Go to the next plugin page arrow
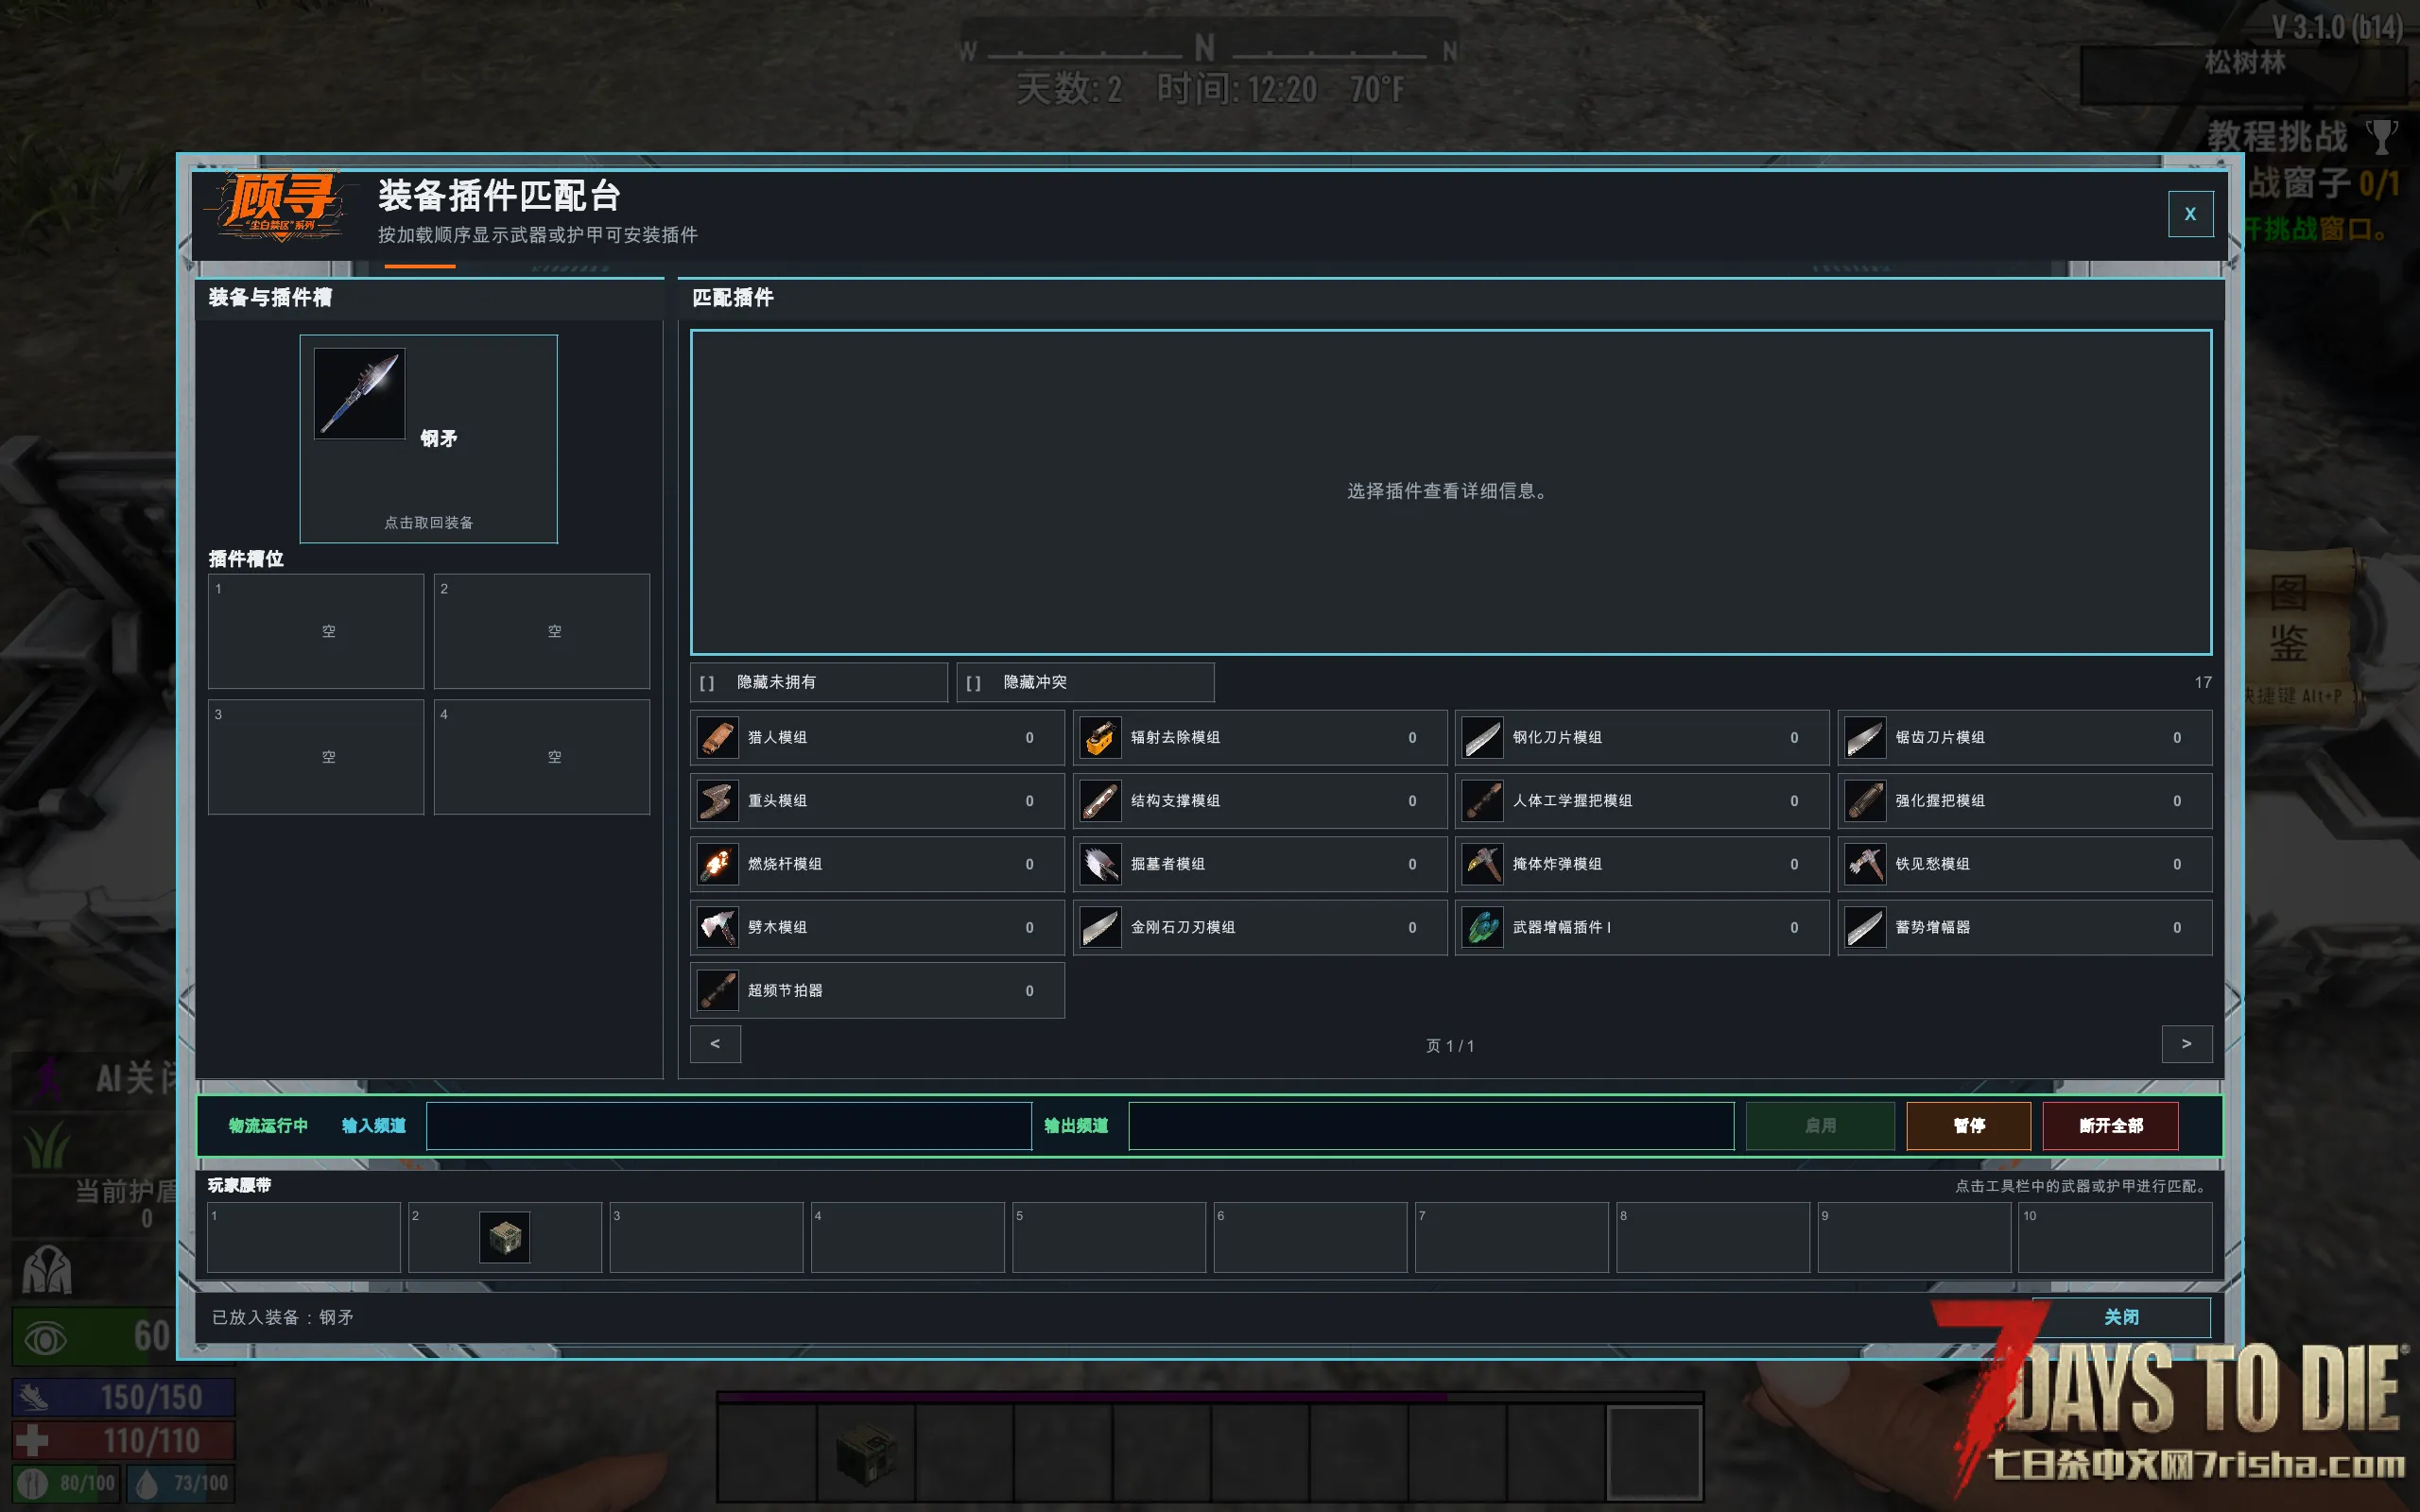Viewport: 2420px width, 1512px height. (x=2186, y=1044)
